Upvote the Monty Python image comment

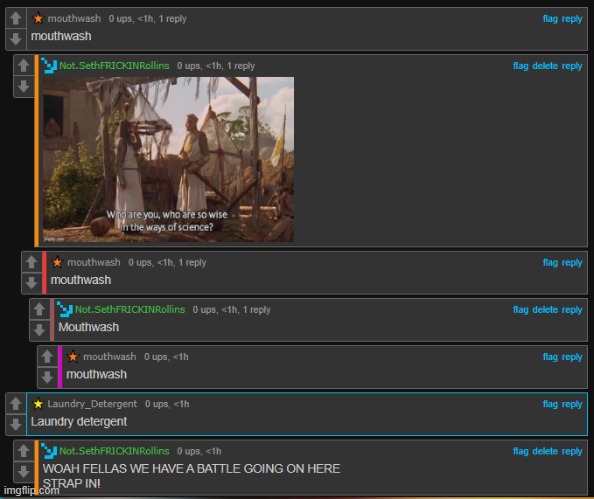tap(23, 66)
